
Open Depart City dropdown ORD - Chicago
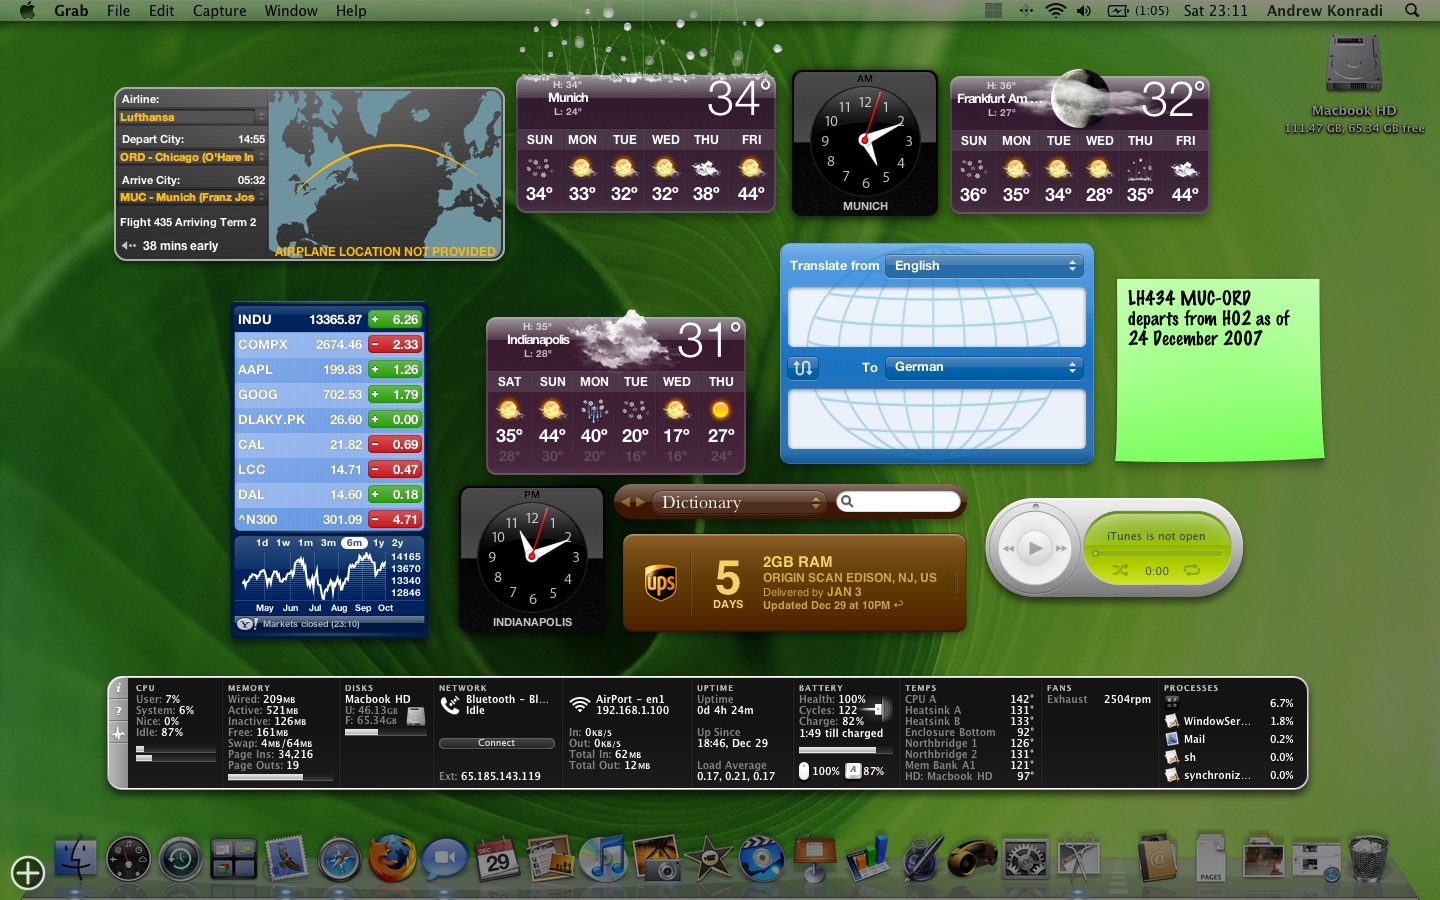192,157
